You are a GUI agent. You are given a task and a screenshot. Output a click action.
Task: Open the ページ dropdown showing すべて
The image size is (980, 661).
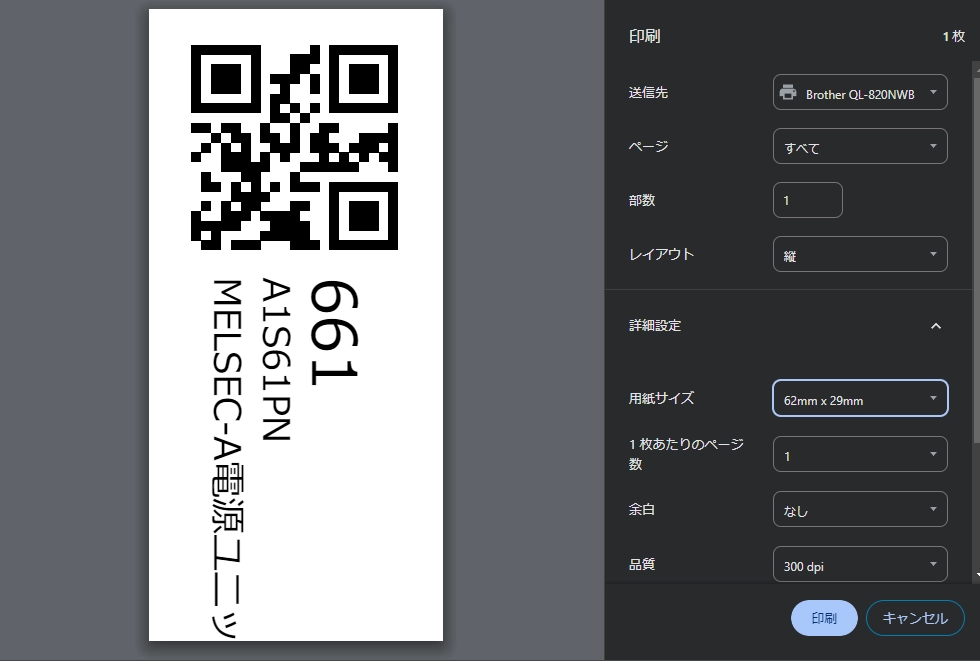[x=860, y=146]
